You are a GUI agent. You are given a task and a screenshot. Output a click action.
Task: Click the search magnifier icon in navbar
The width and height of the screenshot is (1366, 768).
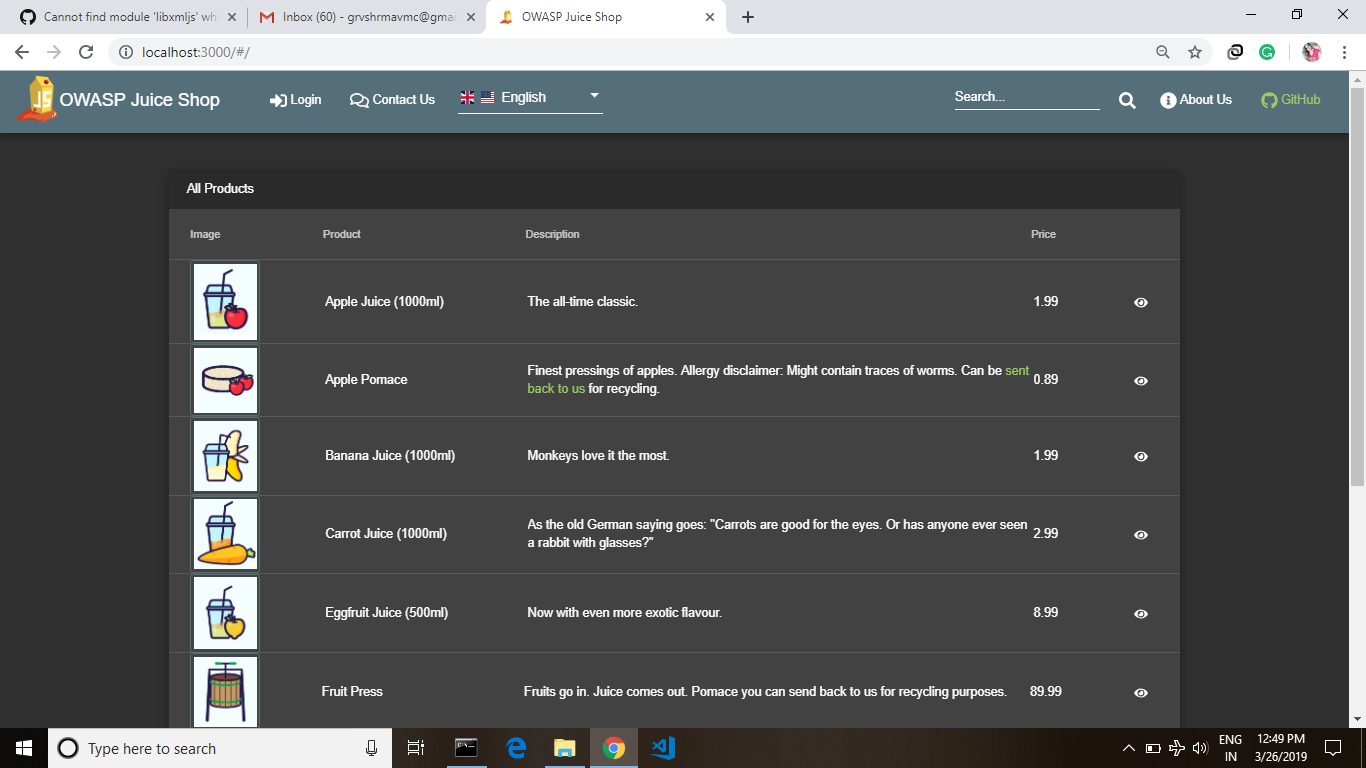(1127, 100)
